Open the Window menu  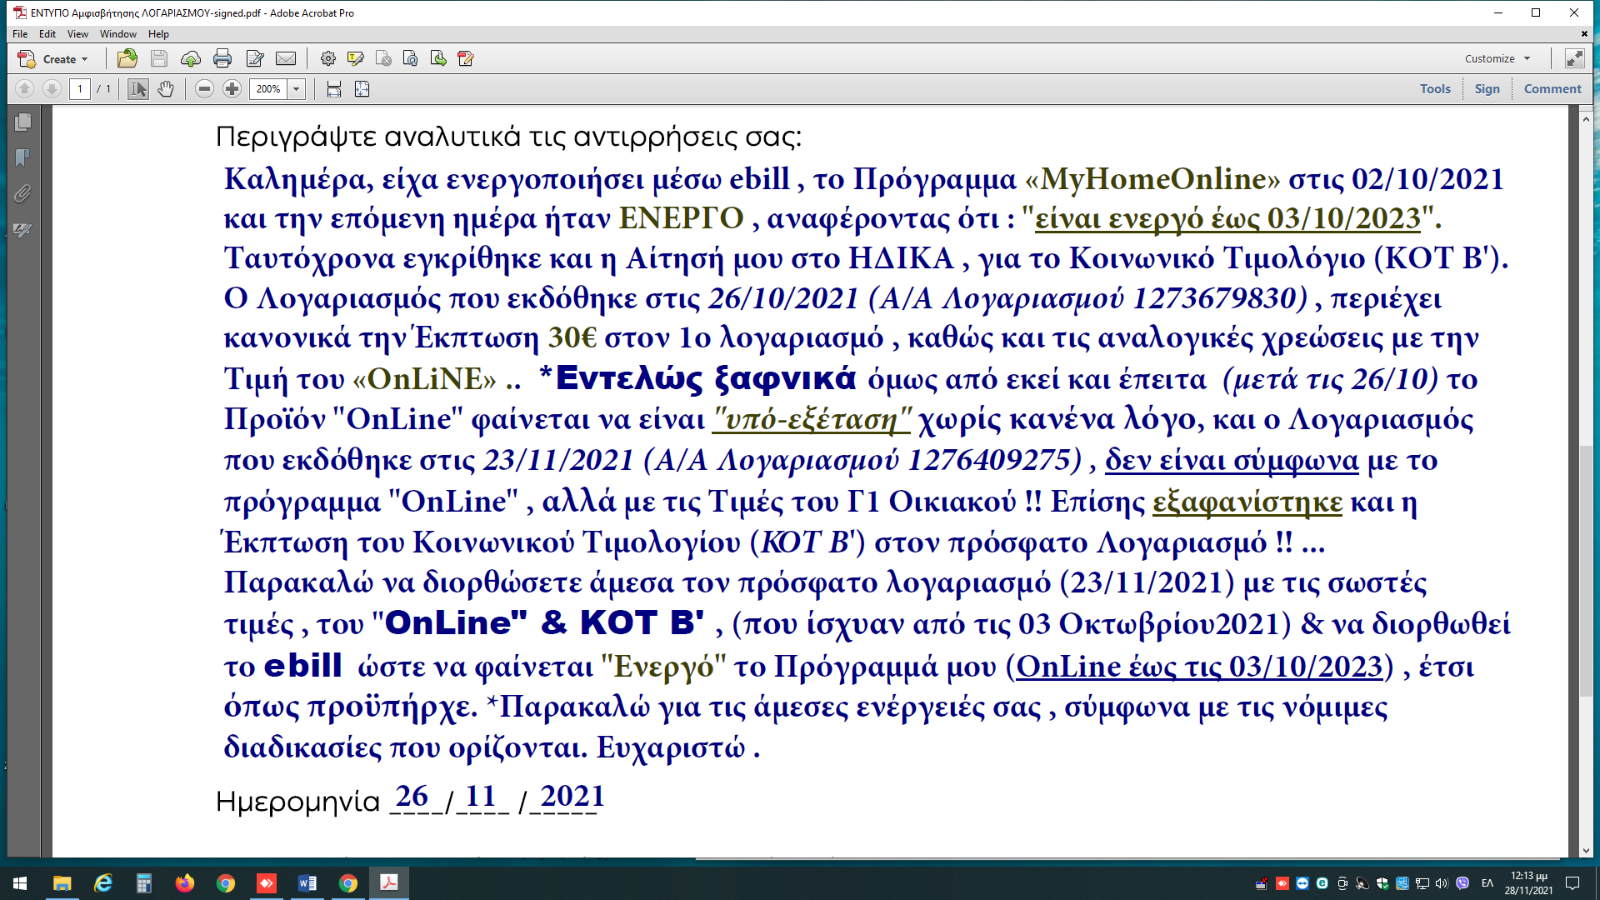pyautogui.click(x=118, y=34)
